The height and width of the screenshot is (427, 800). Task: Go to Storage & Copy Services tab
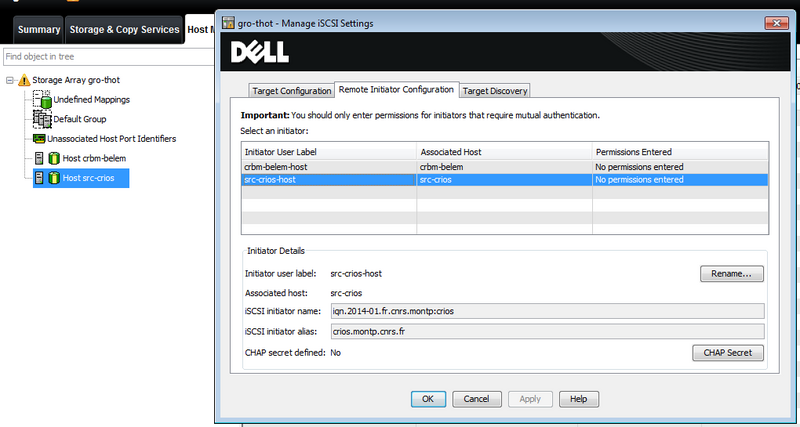click(124, 29)
